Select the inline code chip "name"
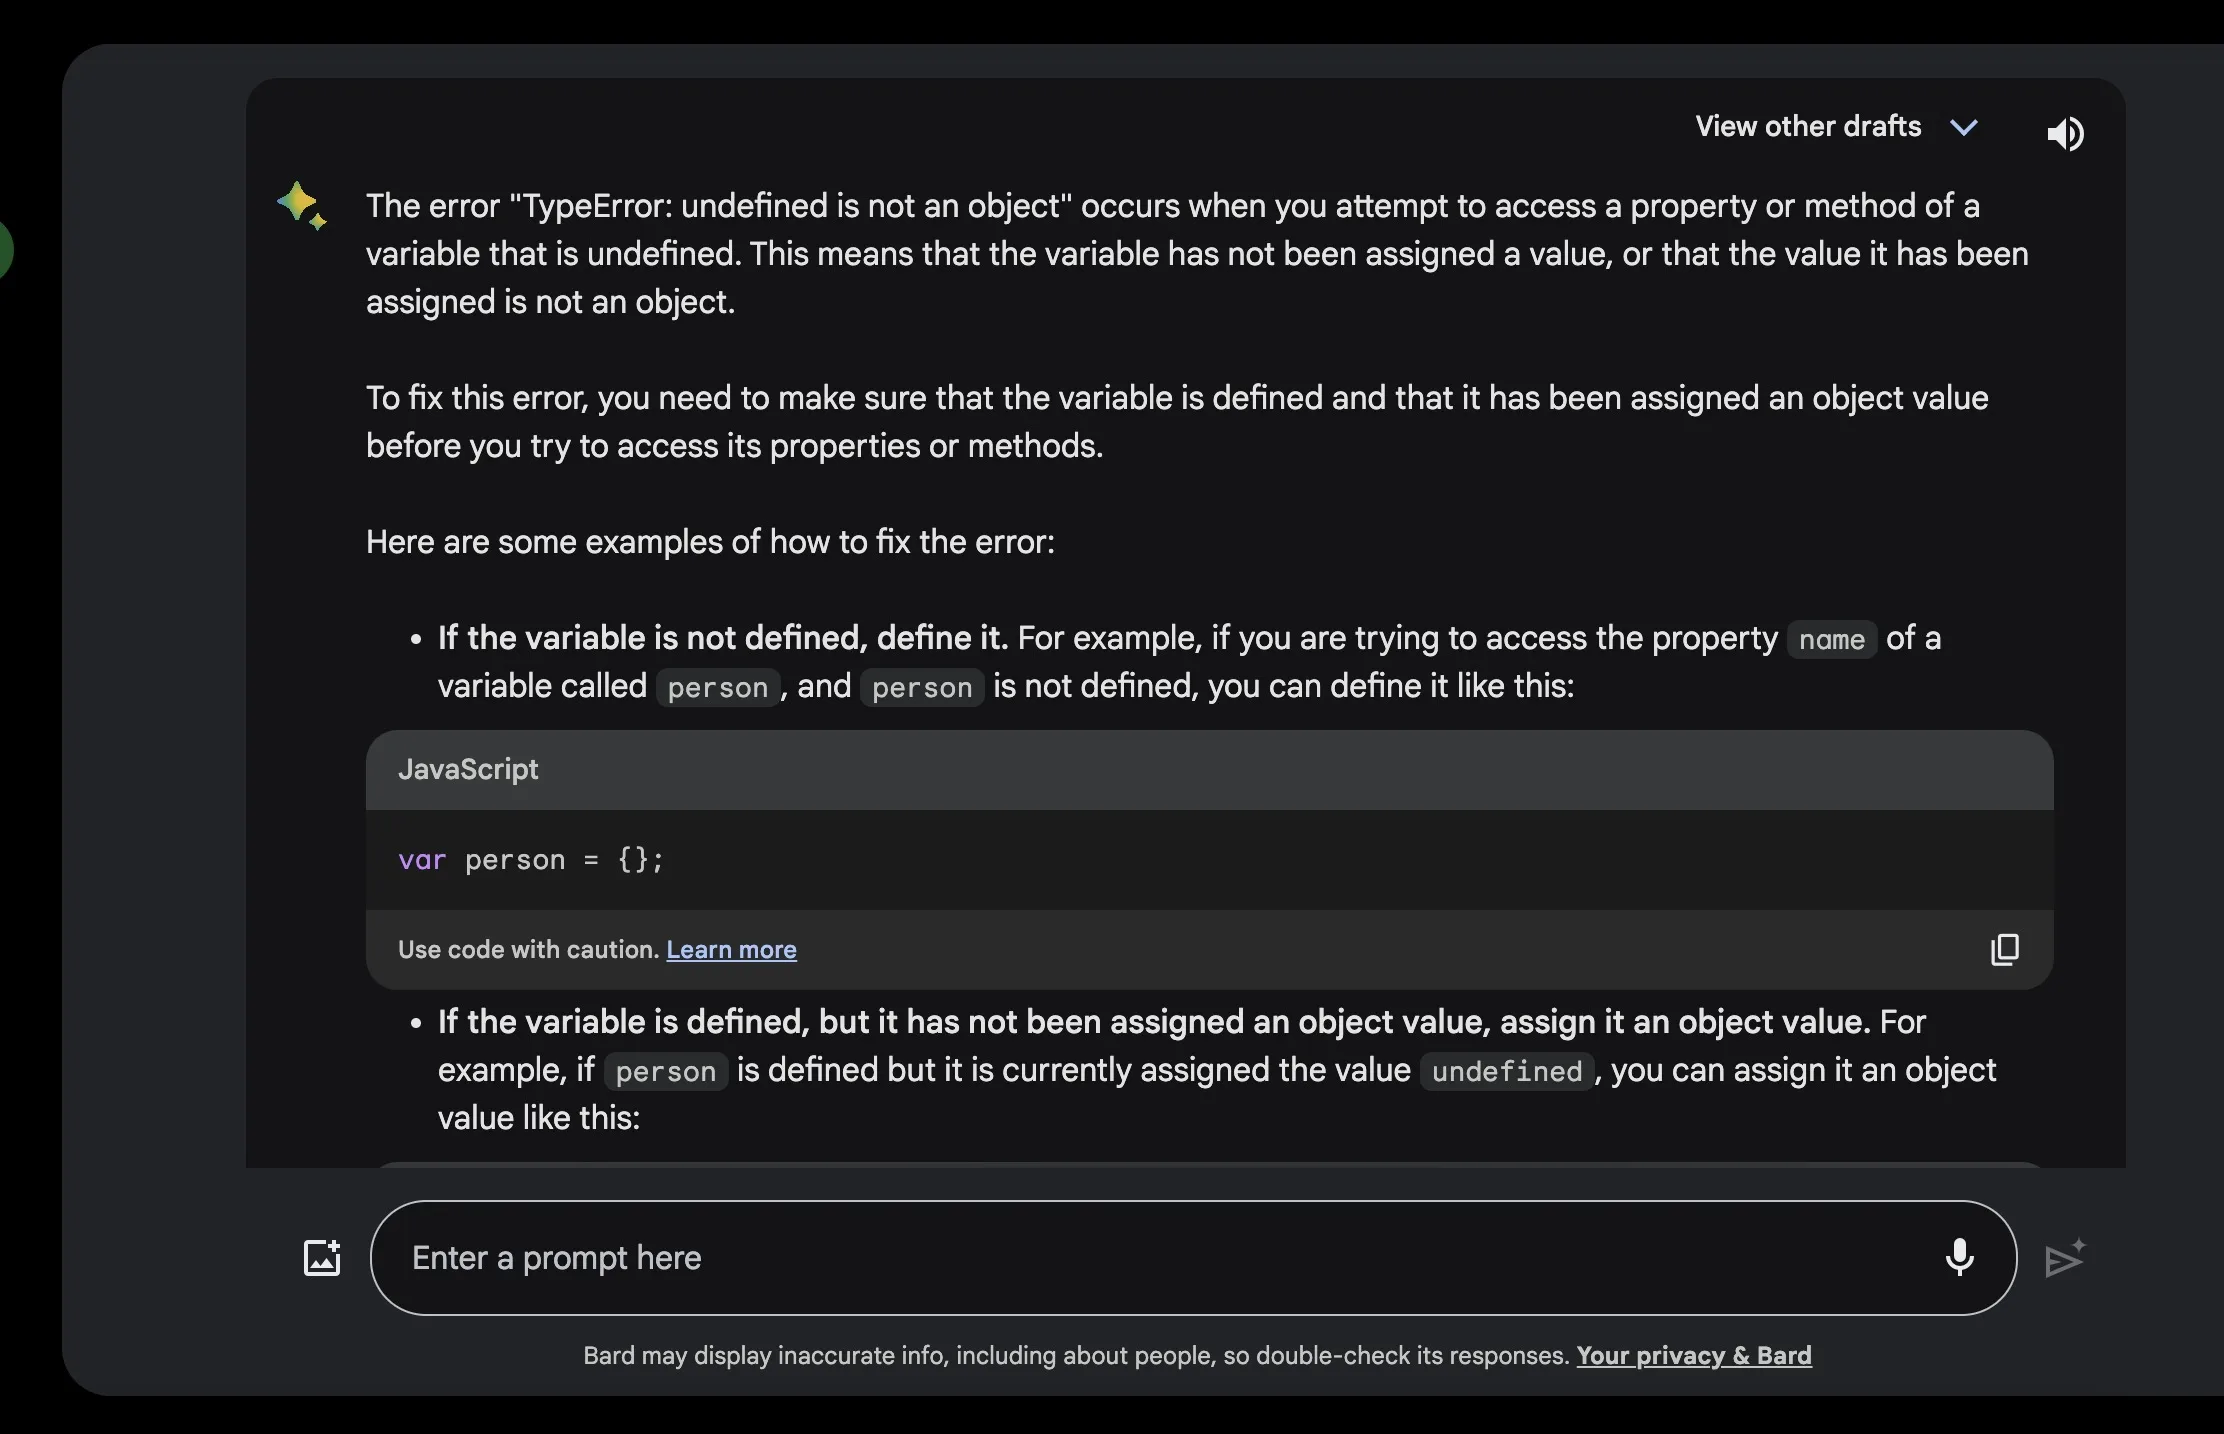2224x1434 pixels. point(1831,640)
